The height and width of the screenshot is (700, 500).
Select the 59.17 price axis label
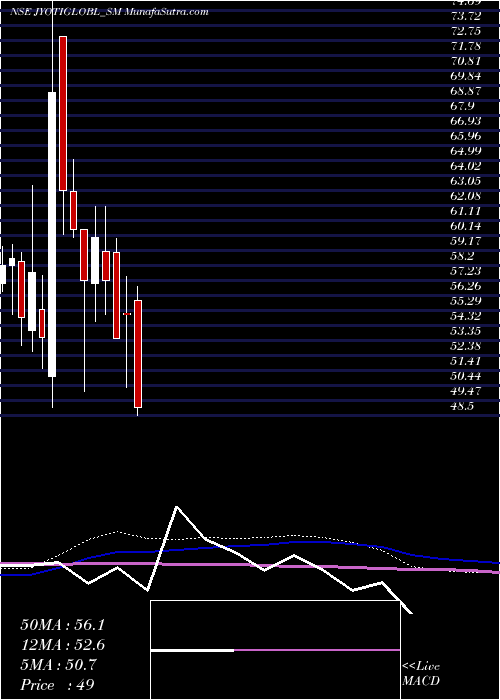(x=466, y=241)
